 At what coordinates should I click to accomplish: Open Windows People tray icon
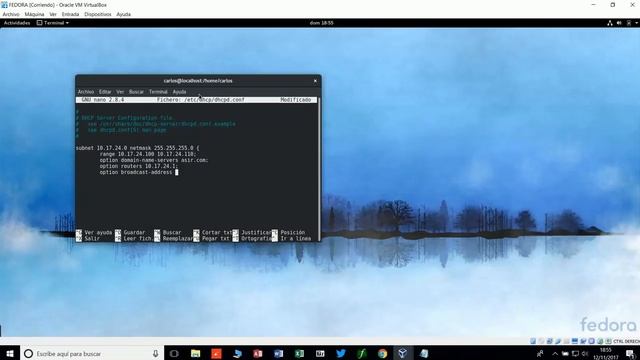pyautogui.click(x=540, y=353)
